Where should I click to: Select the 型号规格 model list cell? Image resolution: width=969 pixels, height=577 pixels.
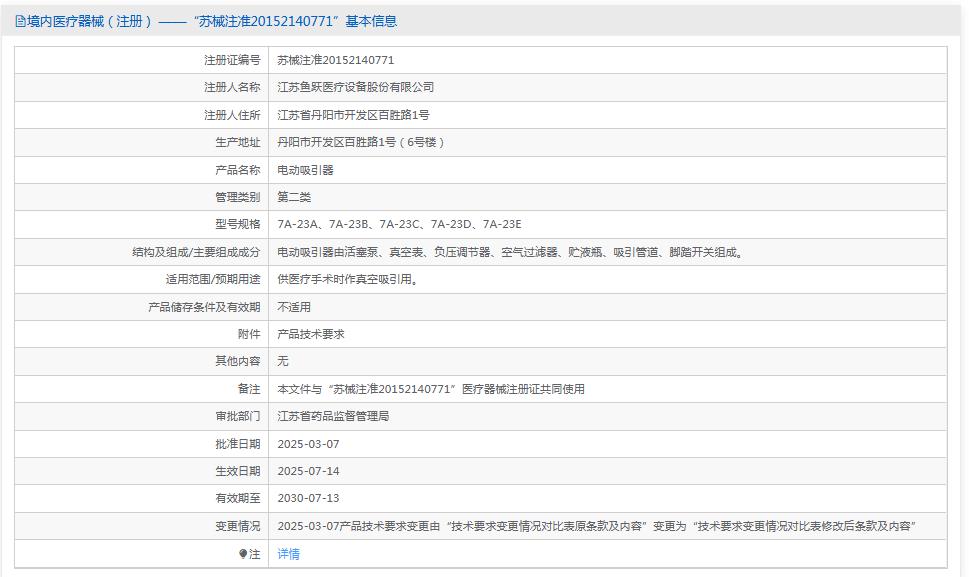point(399,223)
